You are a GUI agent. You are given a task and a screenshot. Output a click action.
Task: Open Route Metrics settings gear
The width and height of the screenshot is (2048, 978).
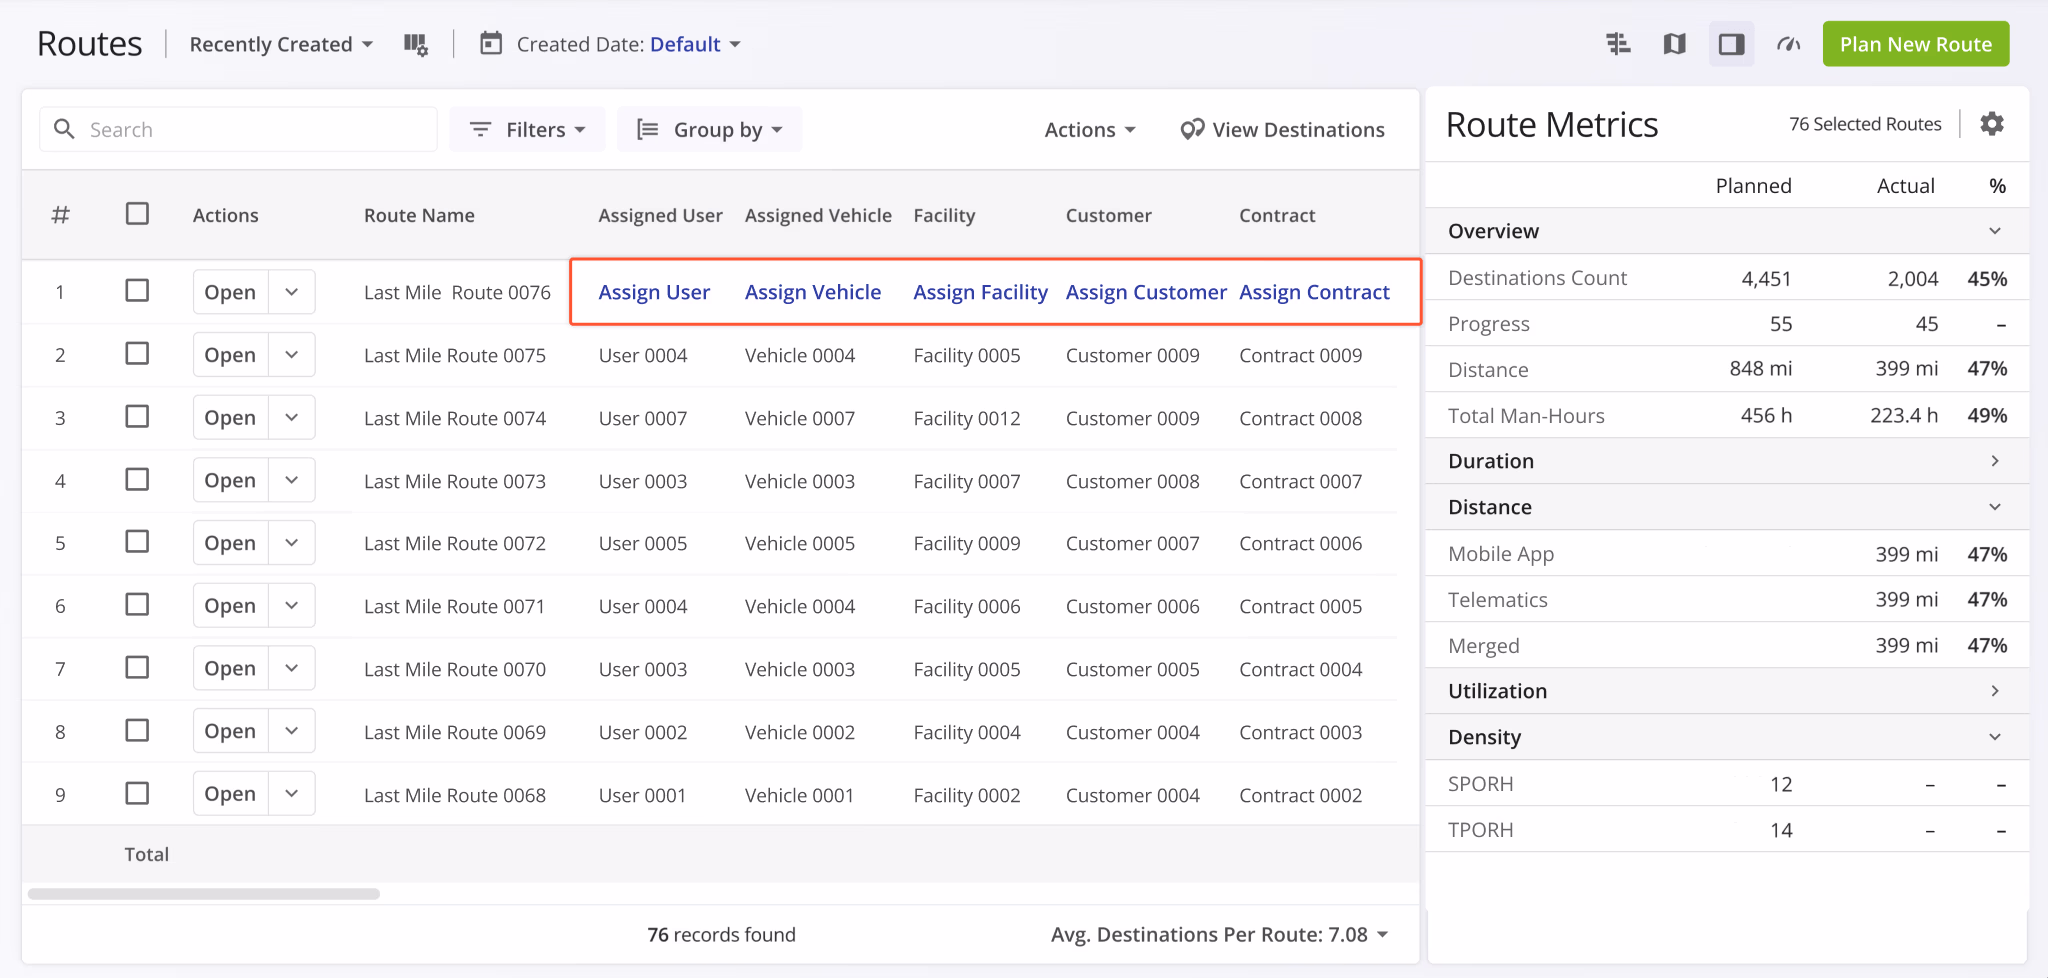(x=1992, y=123)
